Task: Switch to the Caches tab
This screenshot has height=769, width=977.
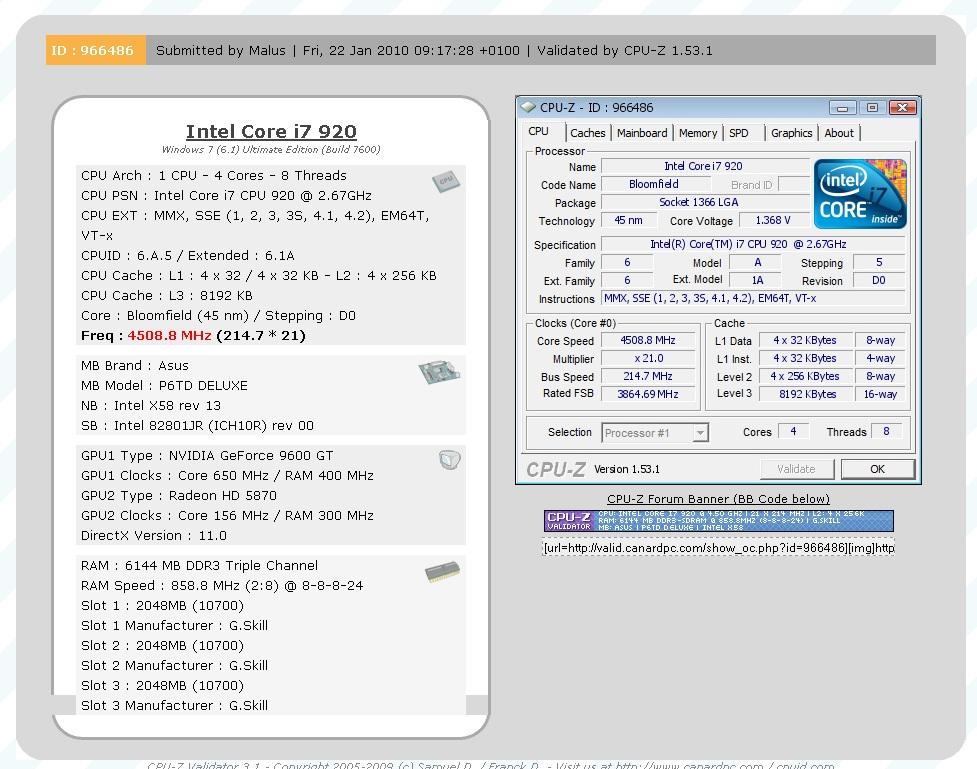Action: click(588, 133)
